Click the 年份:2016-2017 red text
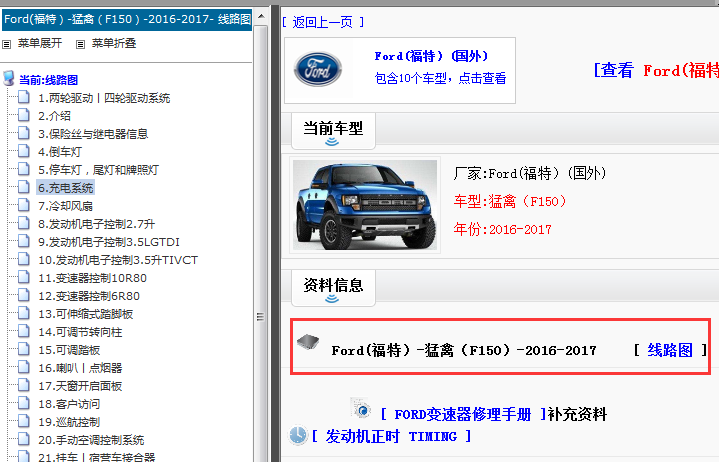The width and height of the screenshot is (719, 462). click(503, 229)
